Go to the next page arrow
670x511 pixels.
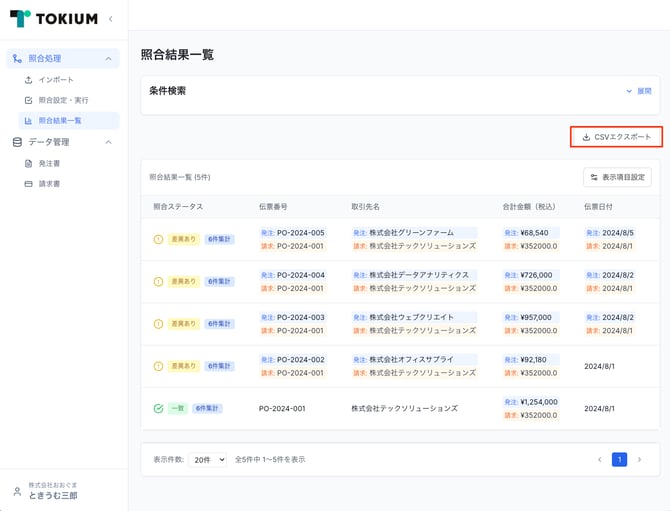[639, 459]
